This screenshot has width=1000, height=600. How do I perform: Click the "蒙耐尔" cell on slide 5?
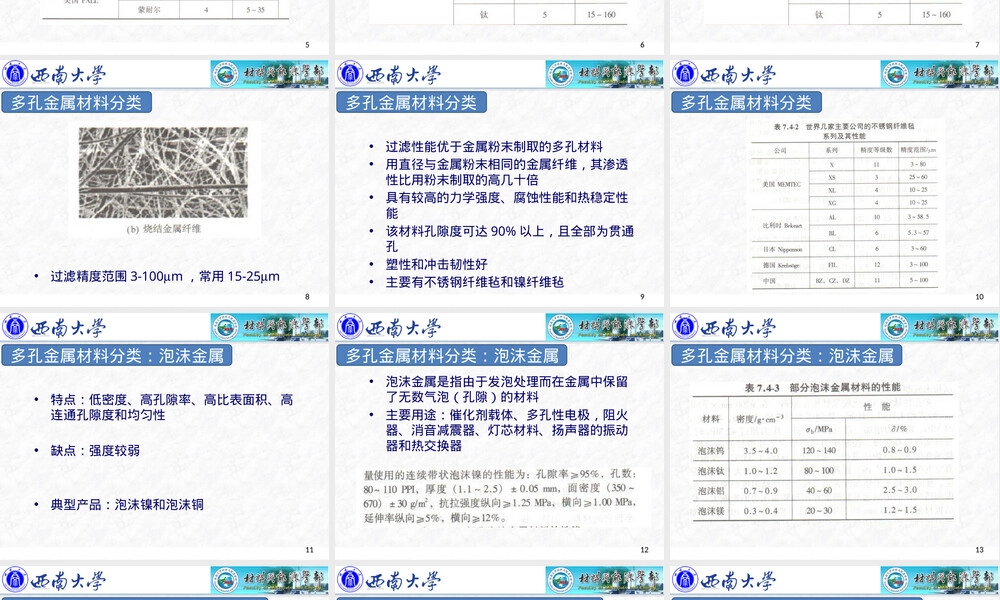tap(149, 10)
